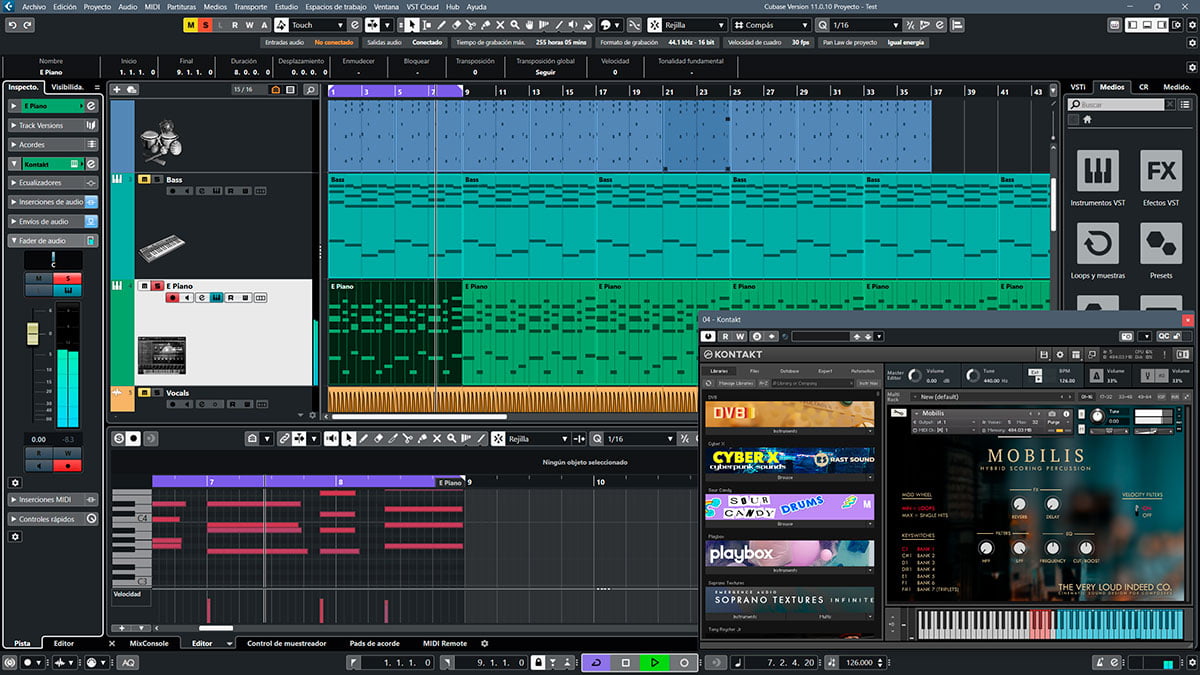Screen dimensions: 1200x675
Task: Toggle global Solo S button in top toolbar
Action: pos(205,25)
